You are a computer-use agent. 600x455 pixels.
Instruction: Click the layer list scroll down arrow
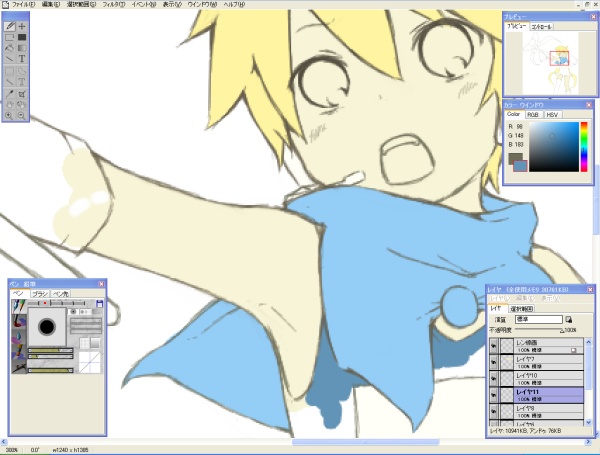[x=589, y=422]
